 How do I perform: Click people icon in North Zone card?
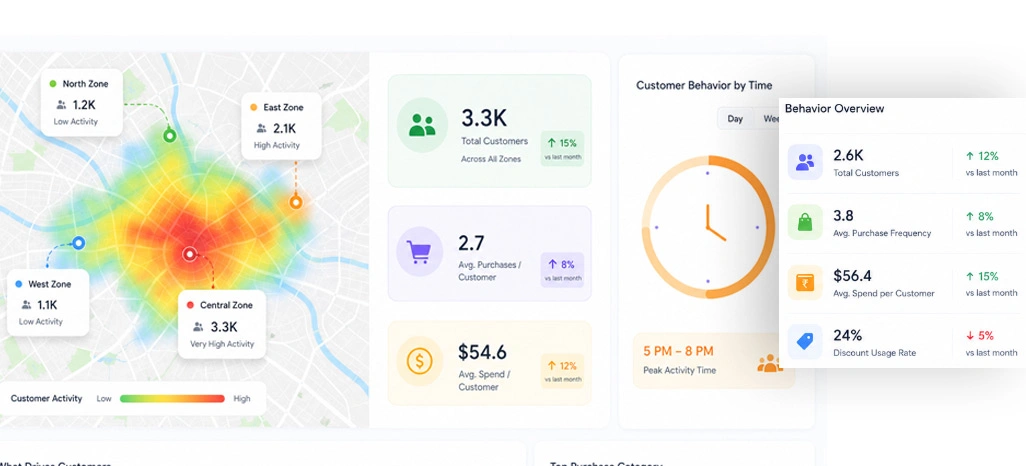[x=62, y=105]
